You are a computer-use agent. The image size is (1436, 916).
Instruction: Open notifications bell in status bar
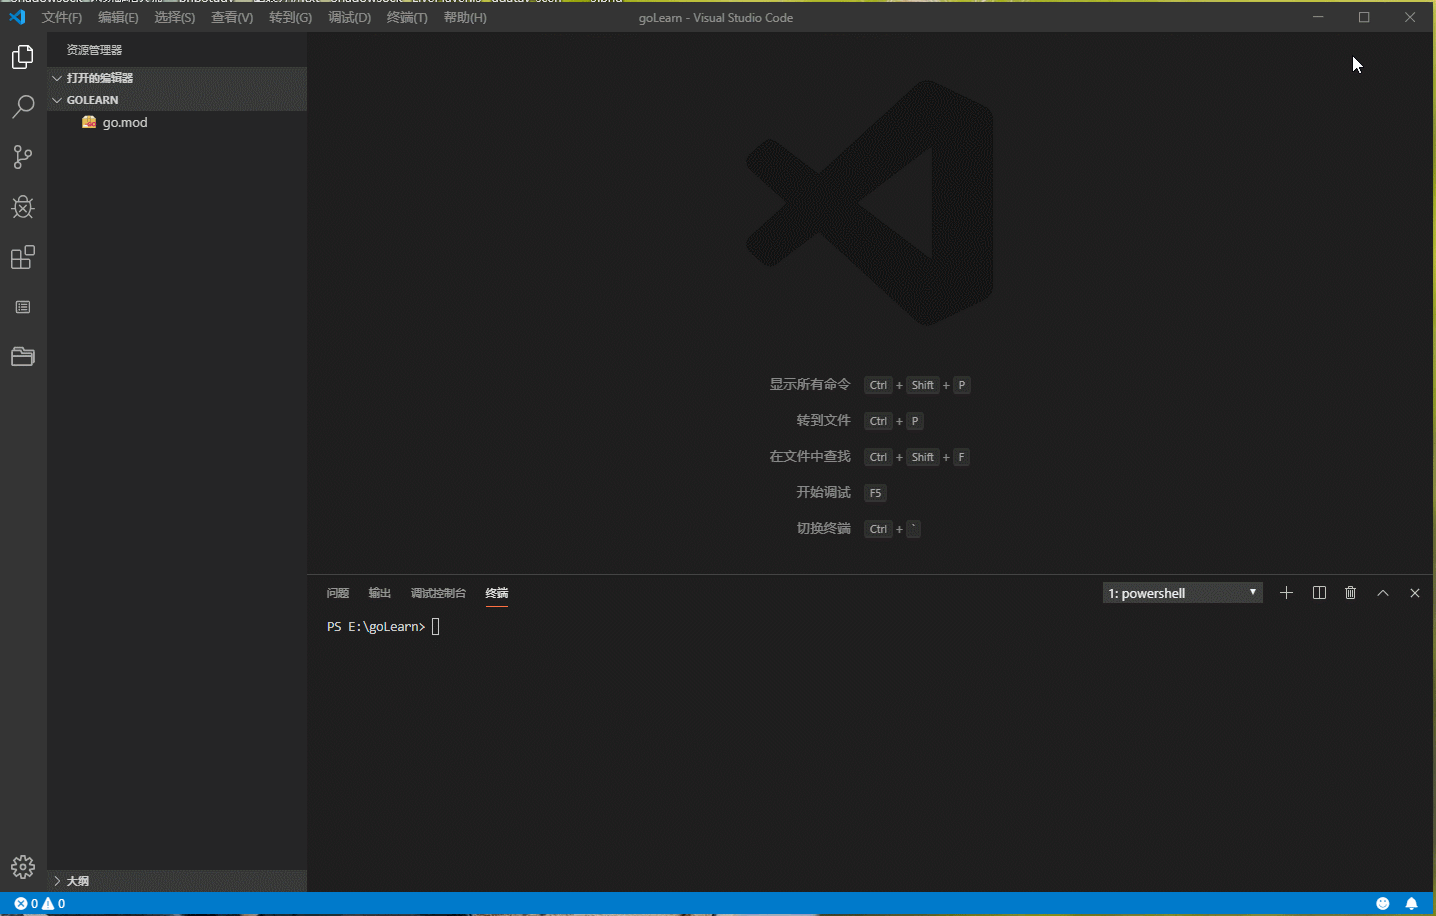(x=1412, y=903)
